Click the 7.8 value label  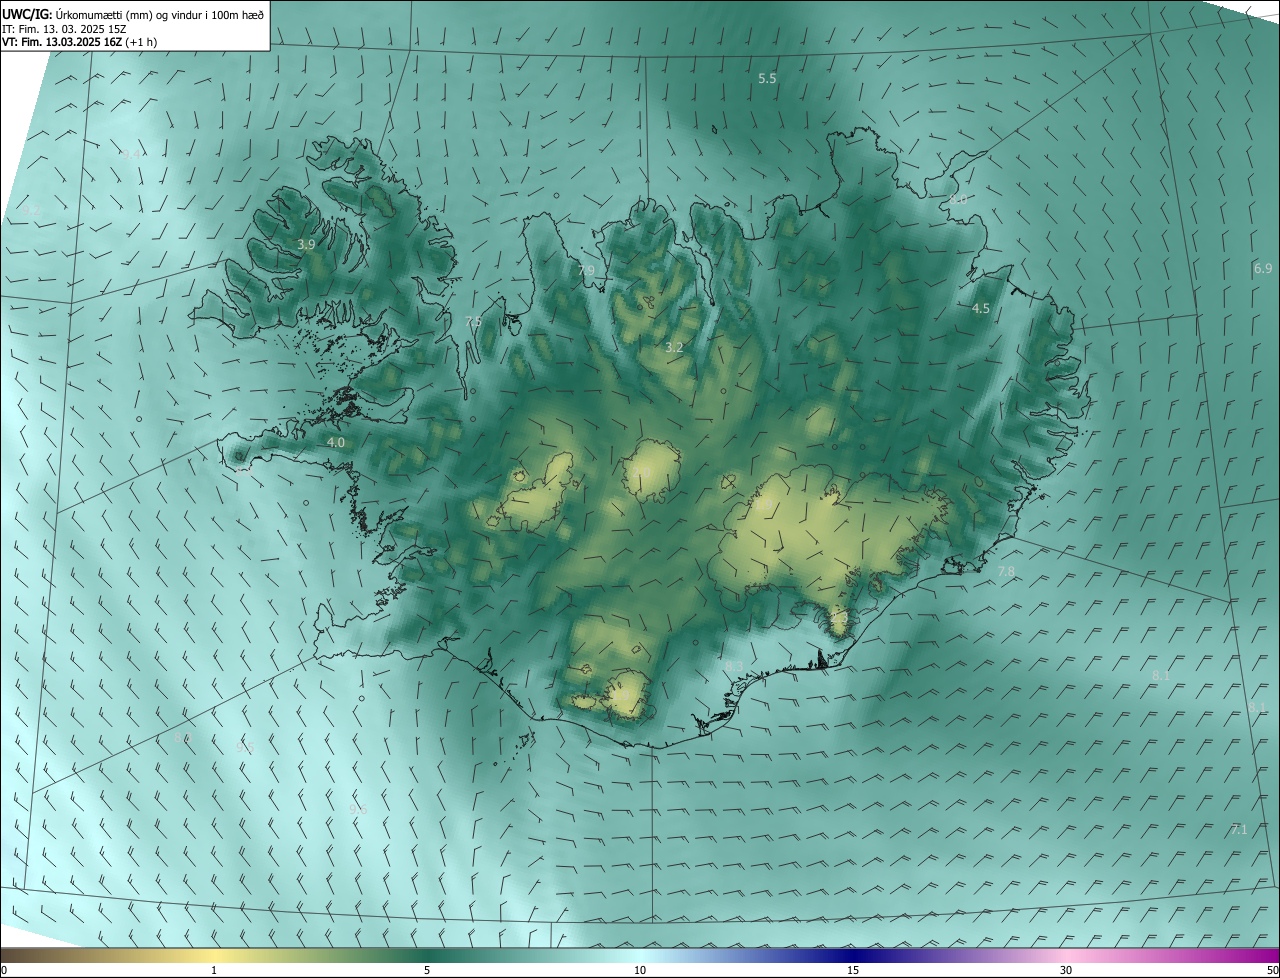(1006, 571)
